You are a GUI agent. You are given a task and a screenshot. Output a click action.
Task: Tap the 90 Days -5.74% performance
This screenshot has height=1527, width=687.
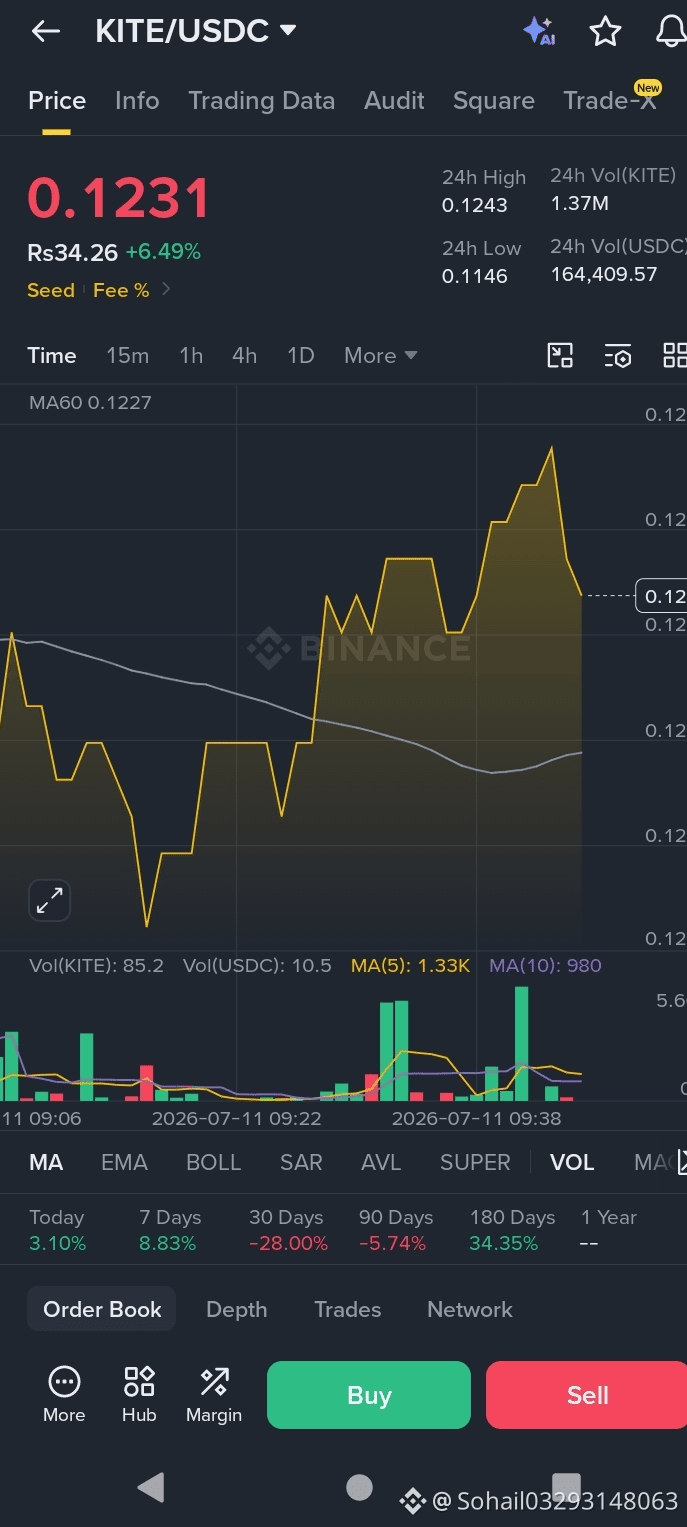point(396,1230)
